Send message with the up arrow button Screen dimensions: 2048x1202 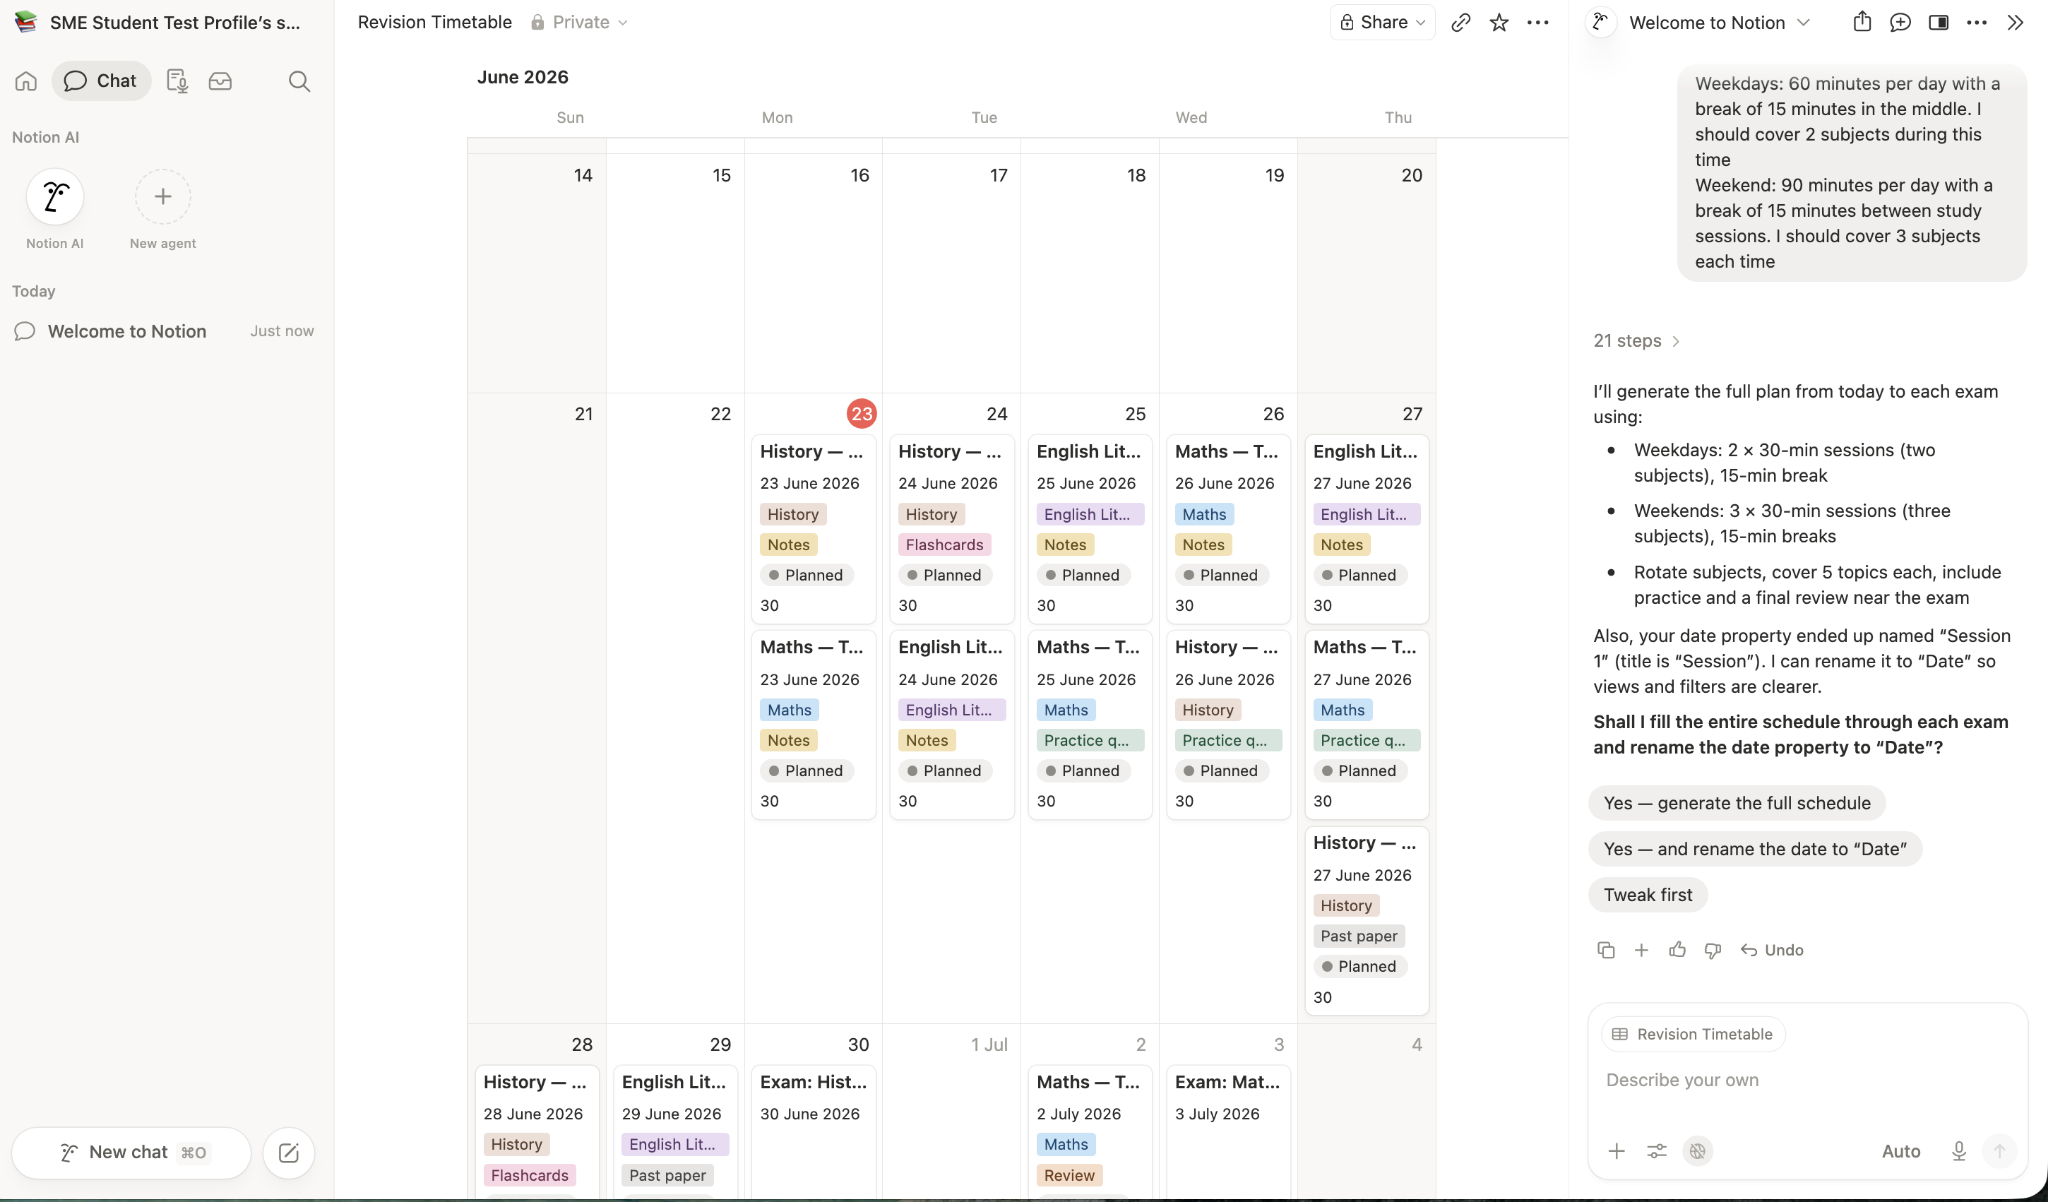[x=1999, y=1151]
